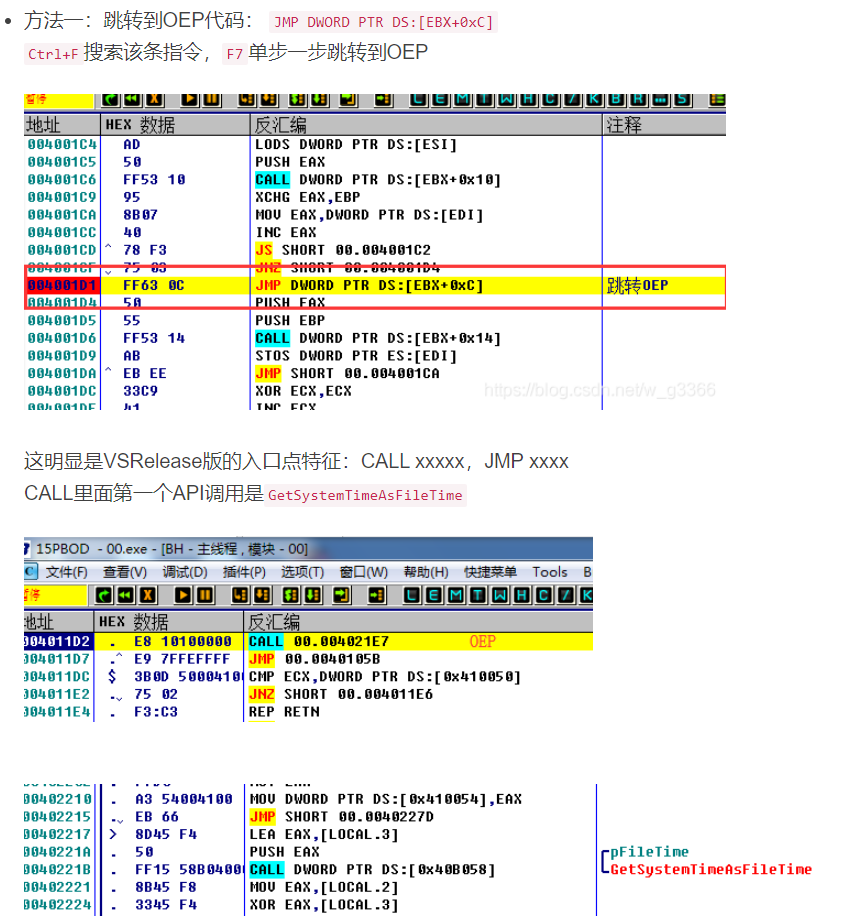Open the S (Source) window in the upper debugger toolbar
Viewport: 853px width, 921px height.
(682, 99)
